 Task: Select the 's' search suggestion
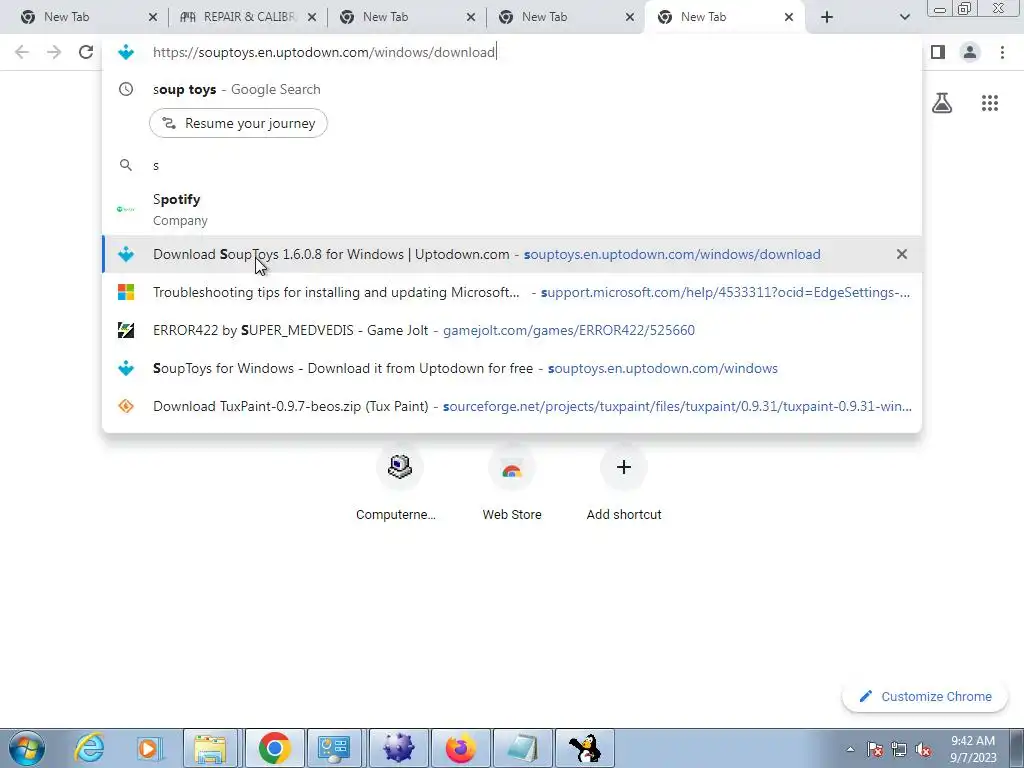[x=512, y=165]
